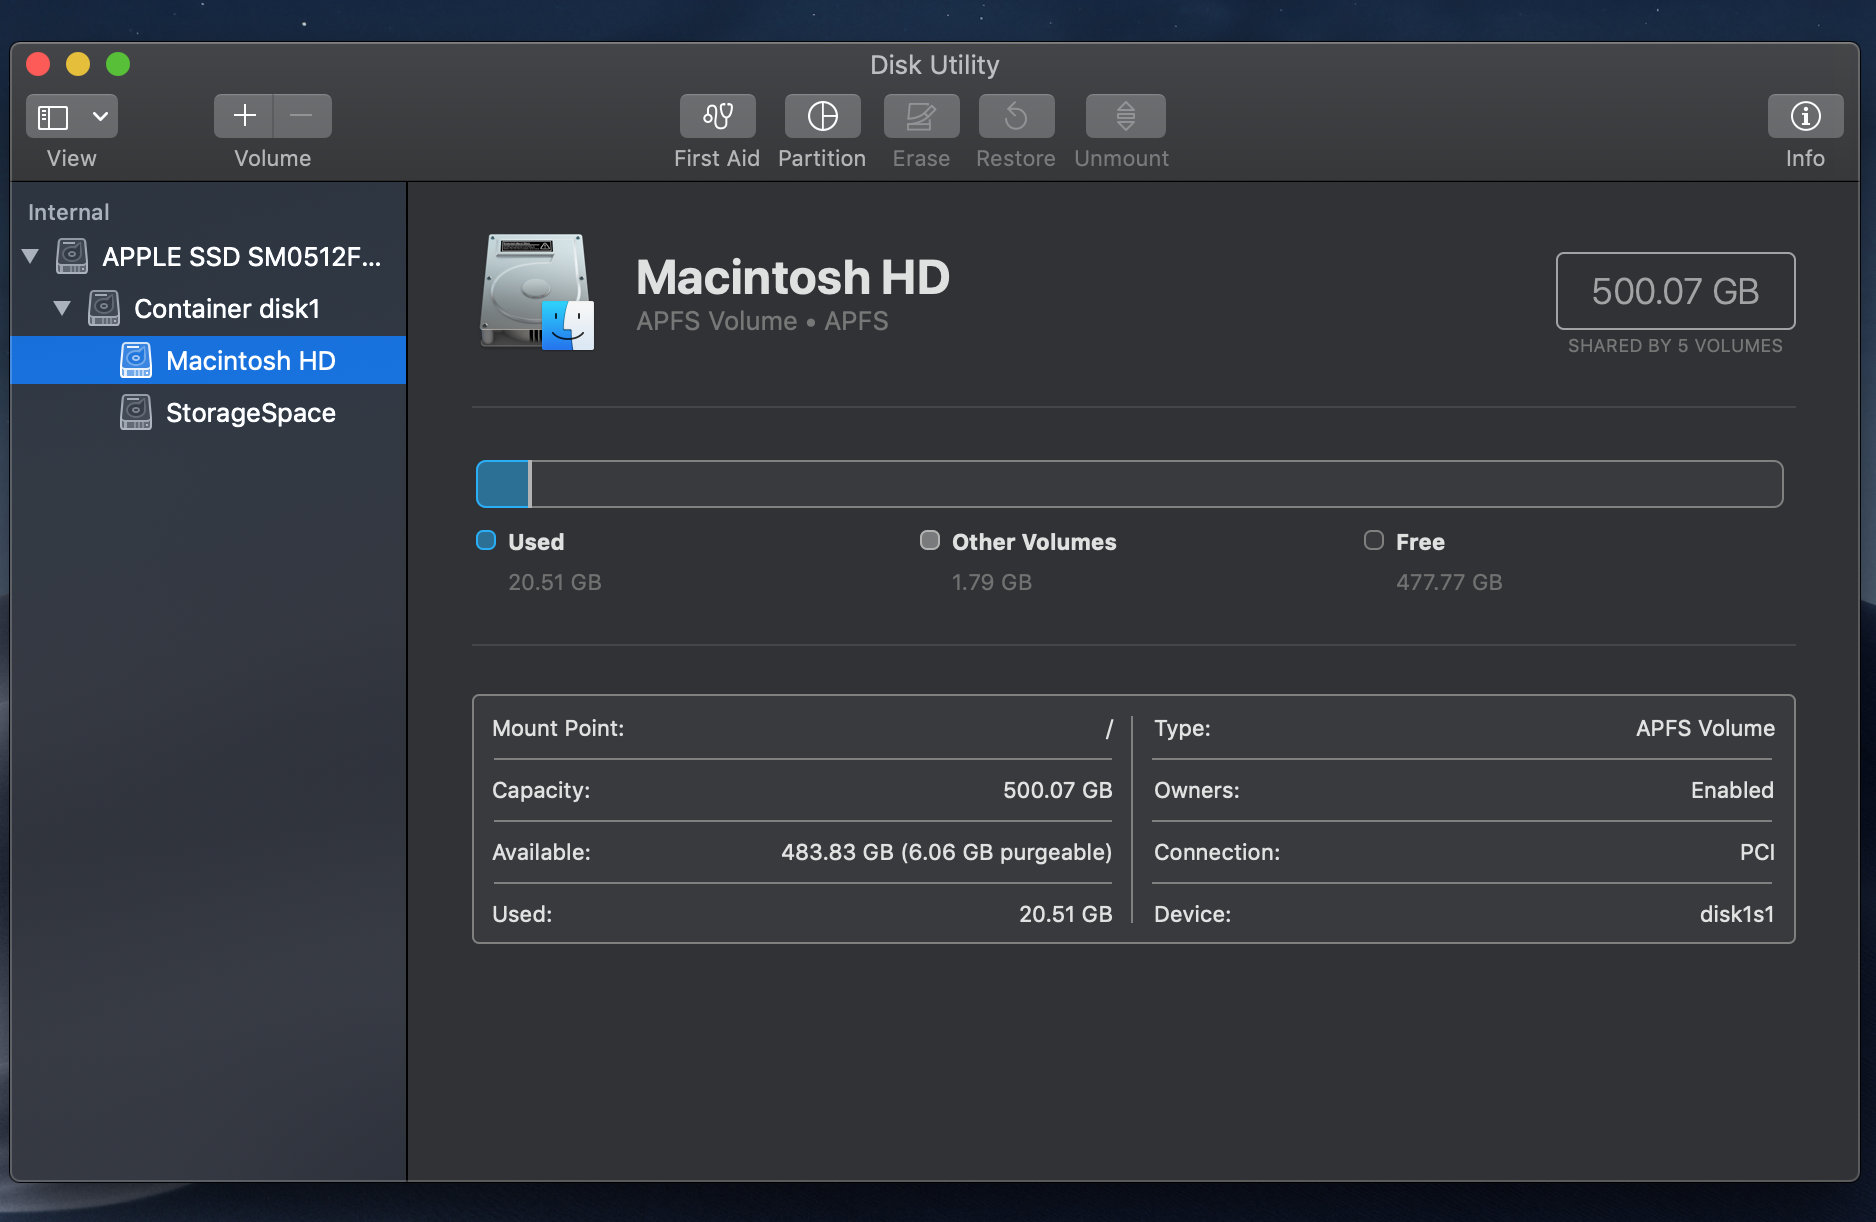Click the Internal sidebar section header

pos(68,212)
